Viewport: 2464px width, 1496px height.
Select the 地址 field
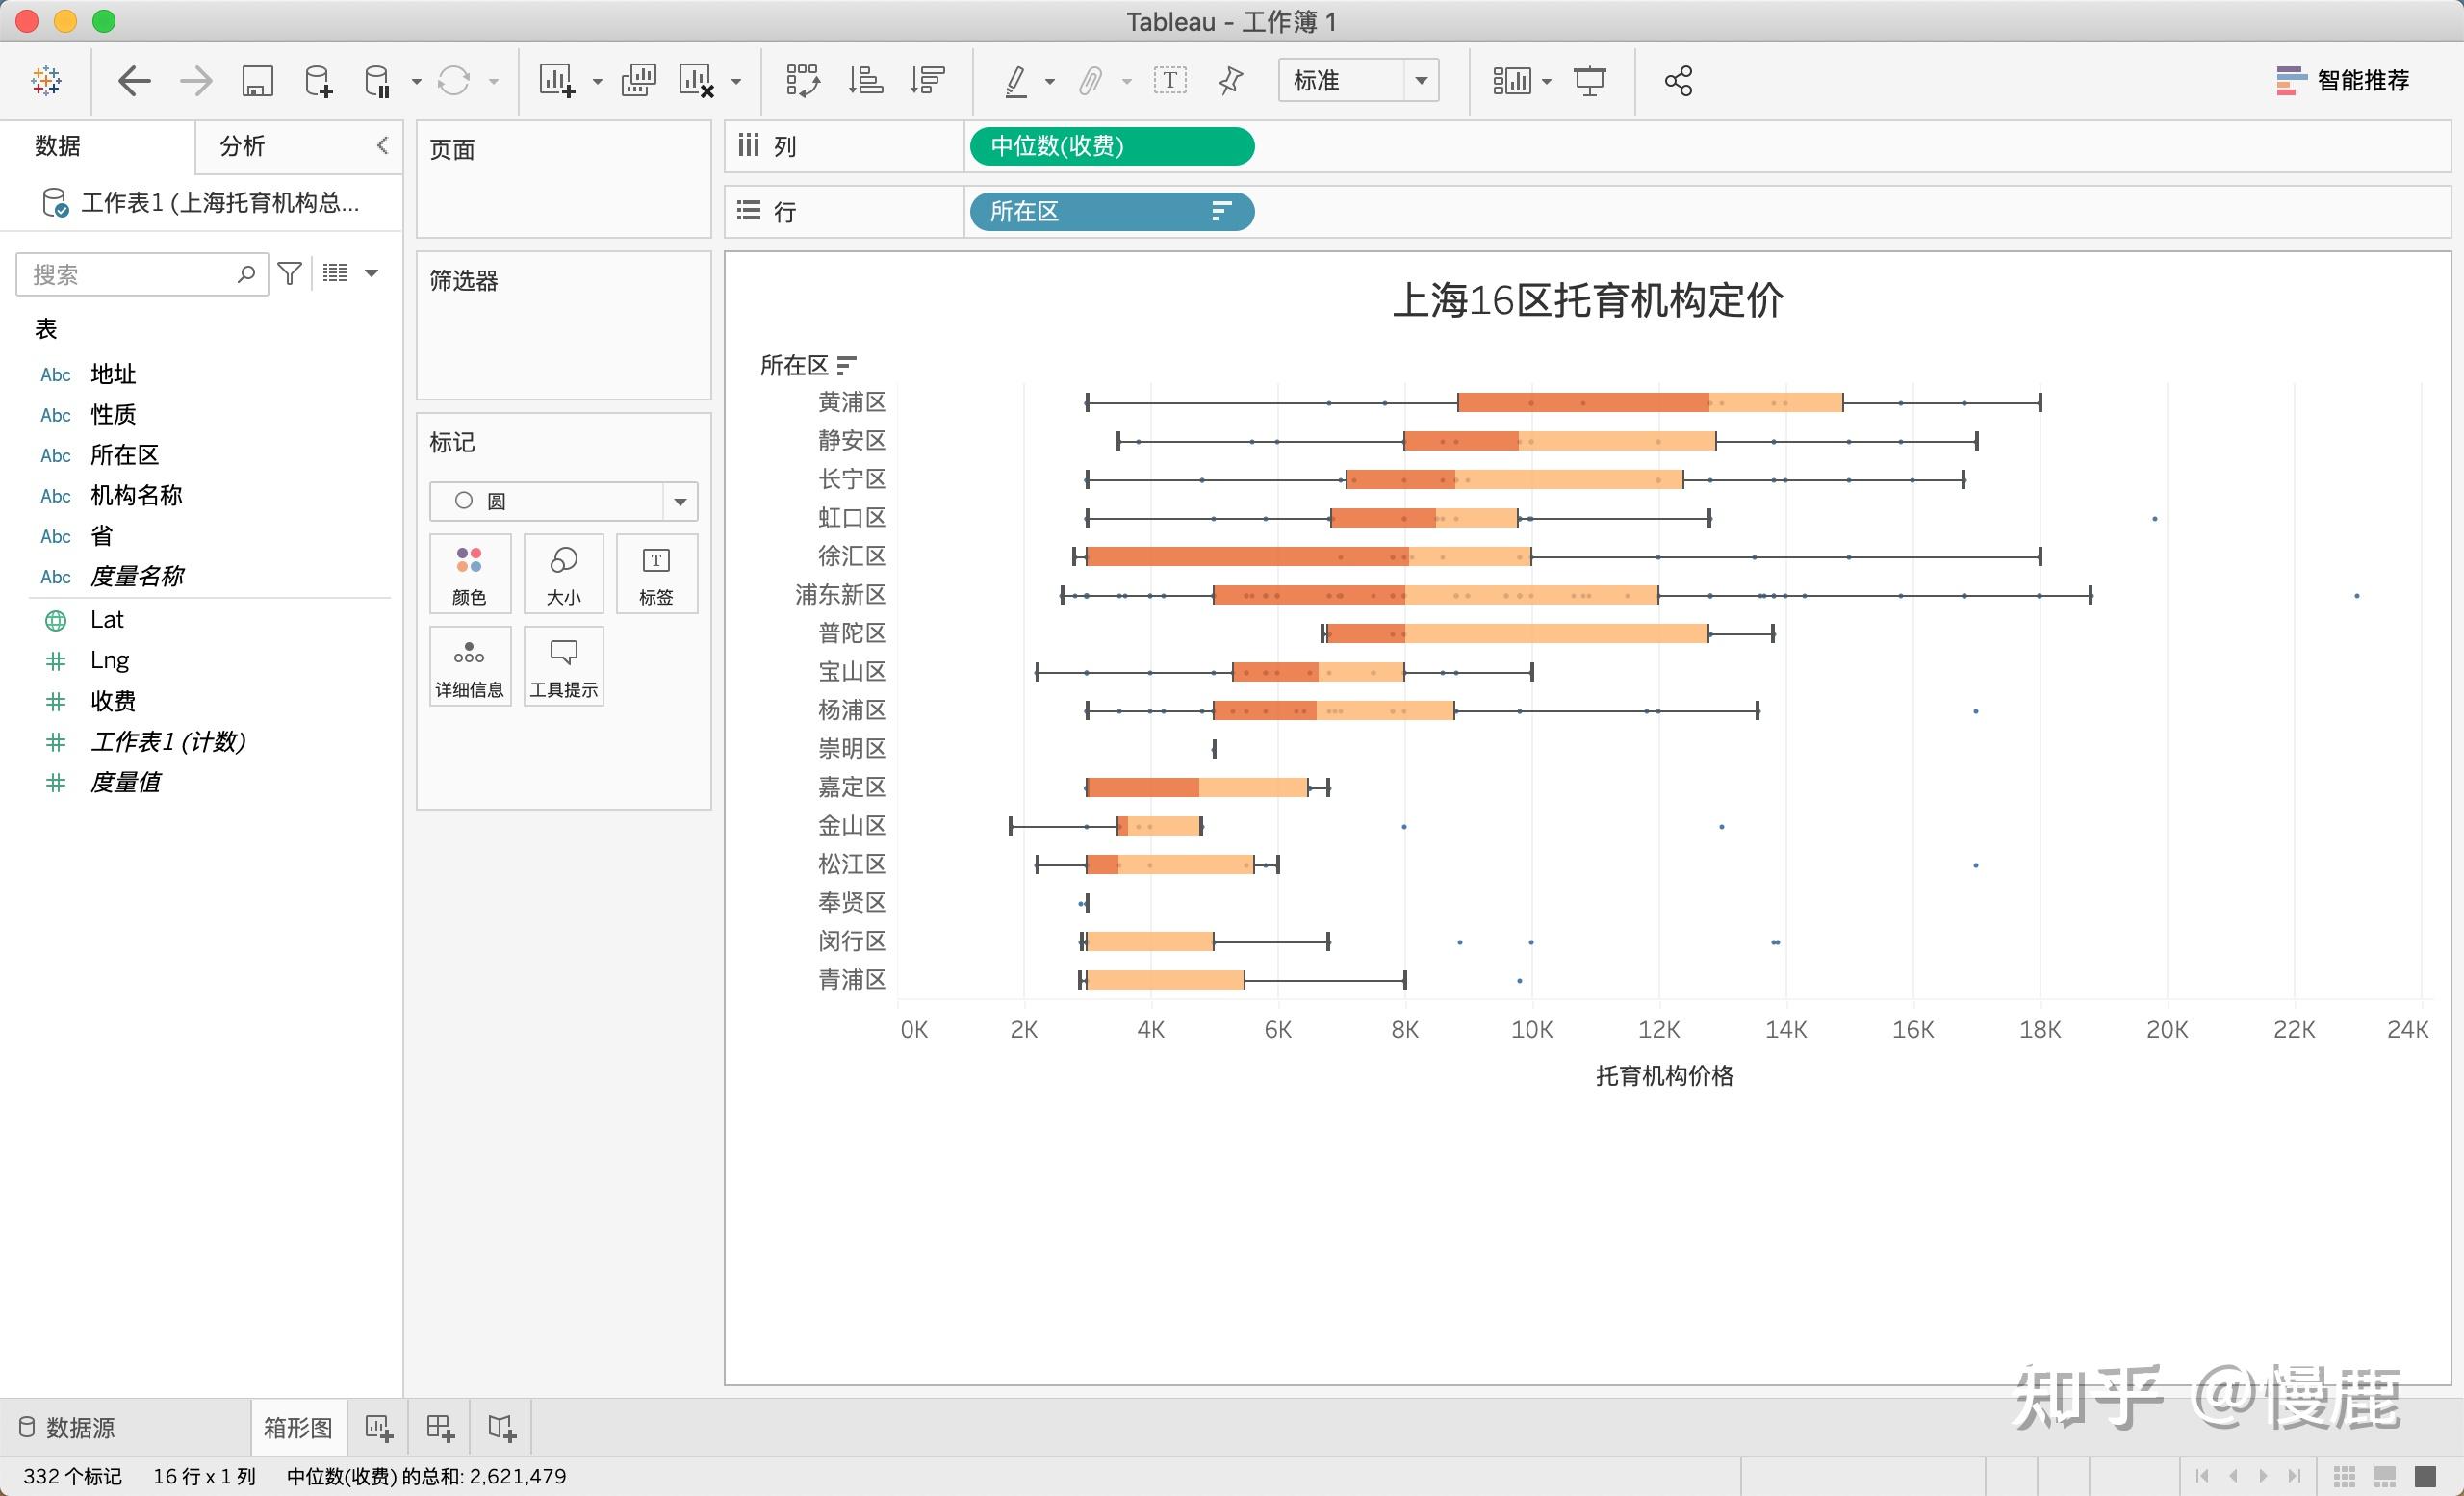pyautogui.click(x=113, y=374)
